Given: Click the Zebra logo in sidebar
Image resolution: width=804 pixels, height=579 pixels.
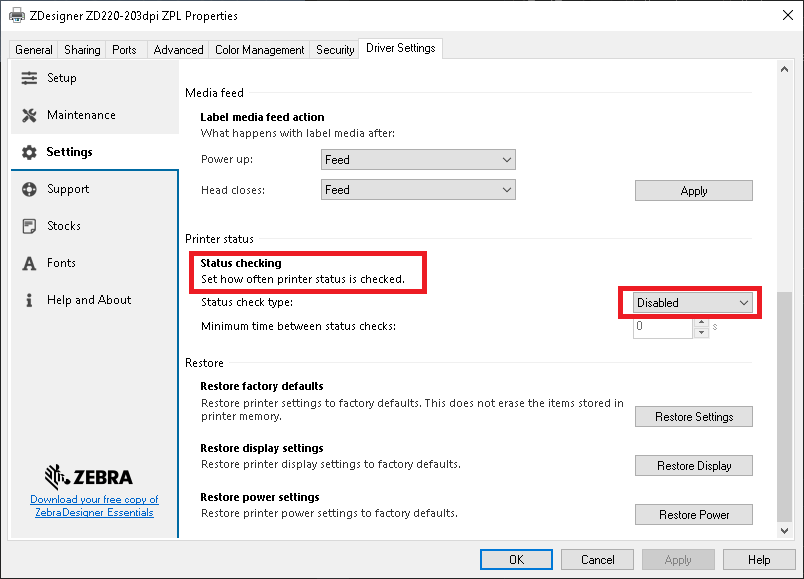Looking at the screenshot, I should point(90,475).
